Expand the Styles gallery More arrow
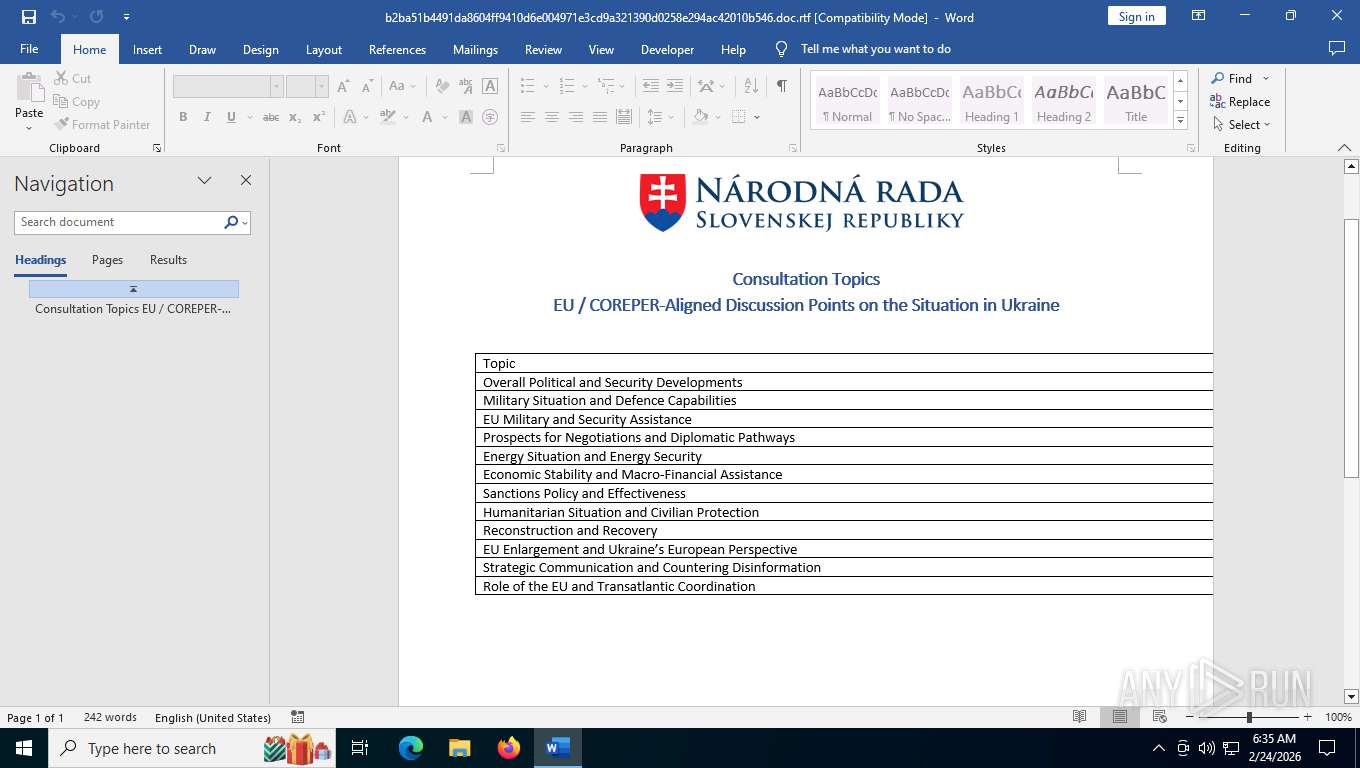 1180,120
